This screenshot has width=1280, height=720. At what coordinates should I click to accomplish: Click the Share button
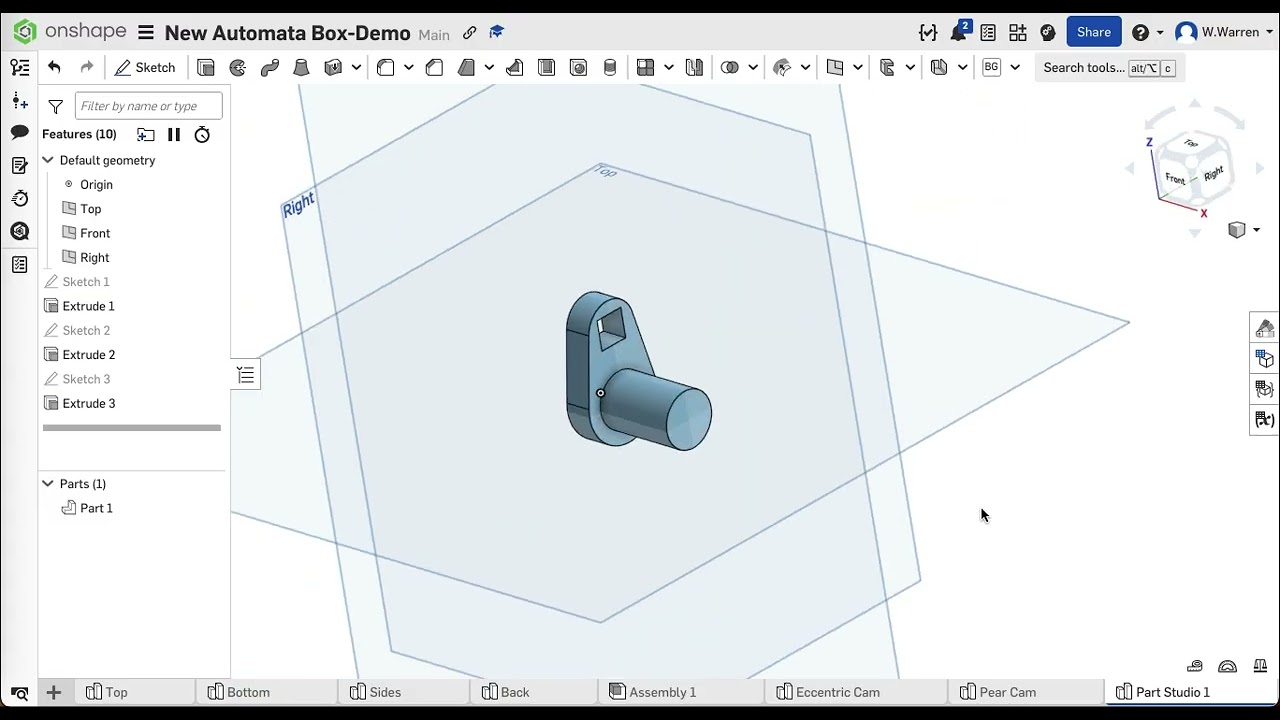point(1093,32)
